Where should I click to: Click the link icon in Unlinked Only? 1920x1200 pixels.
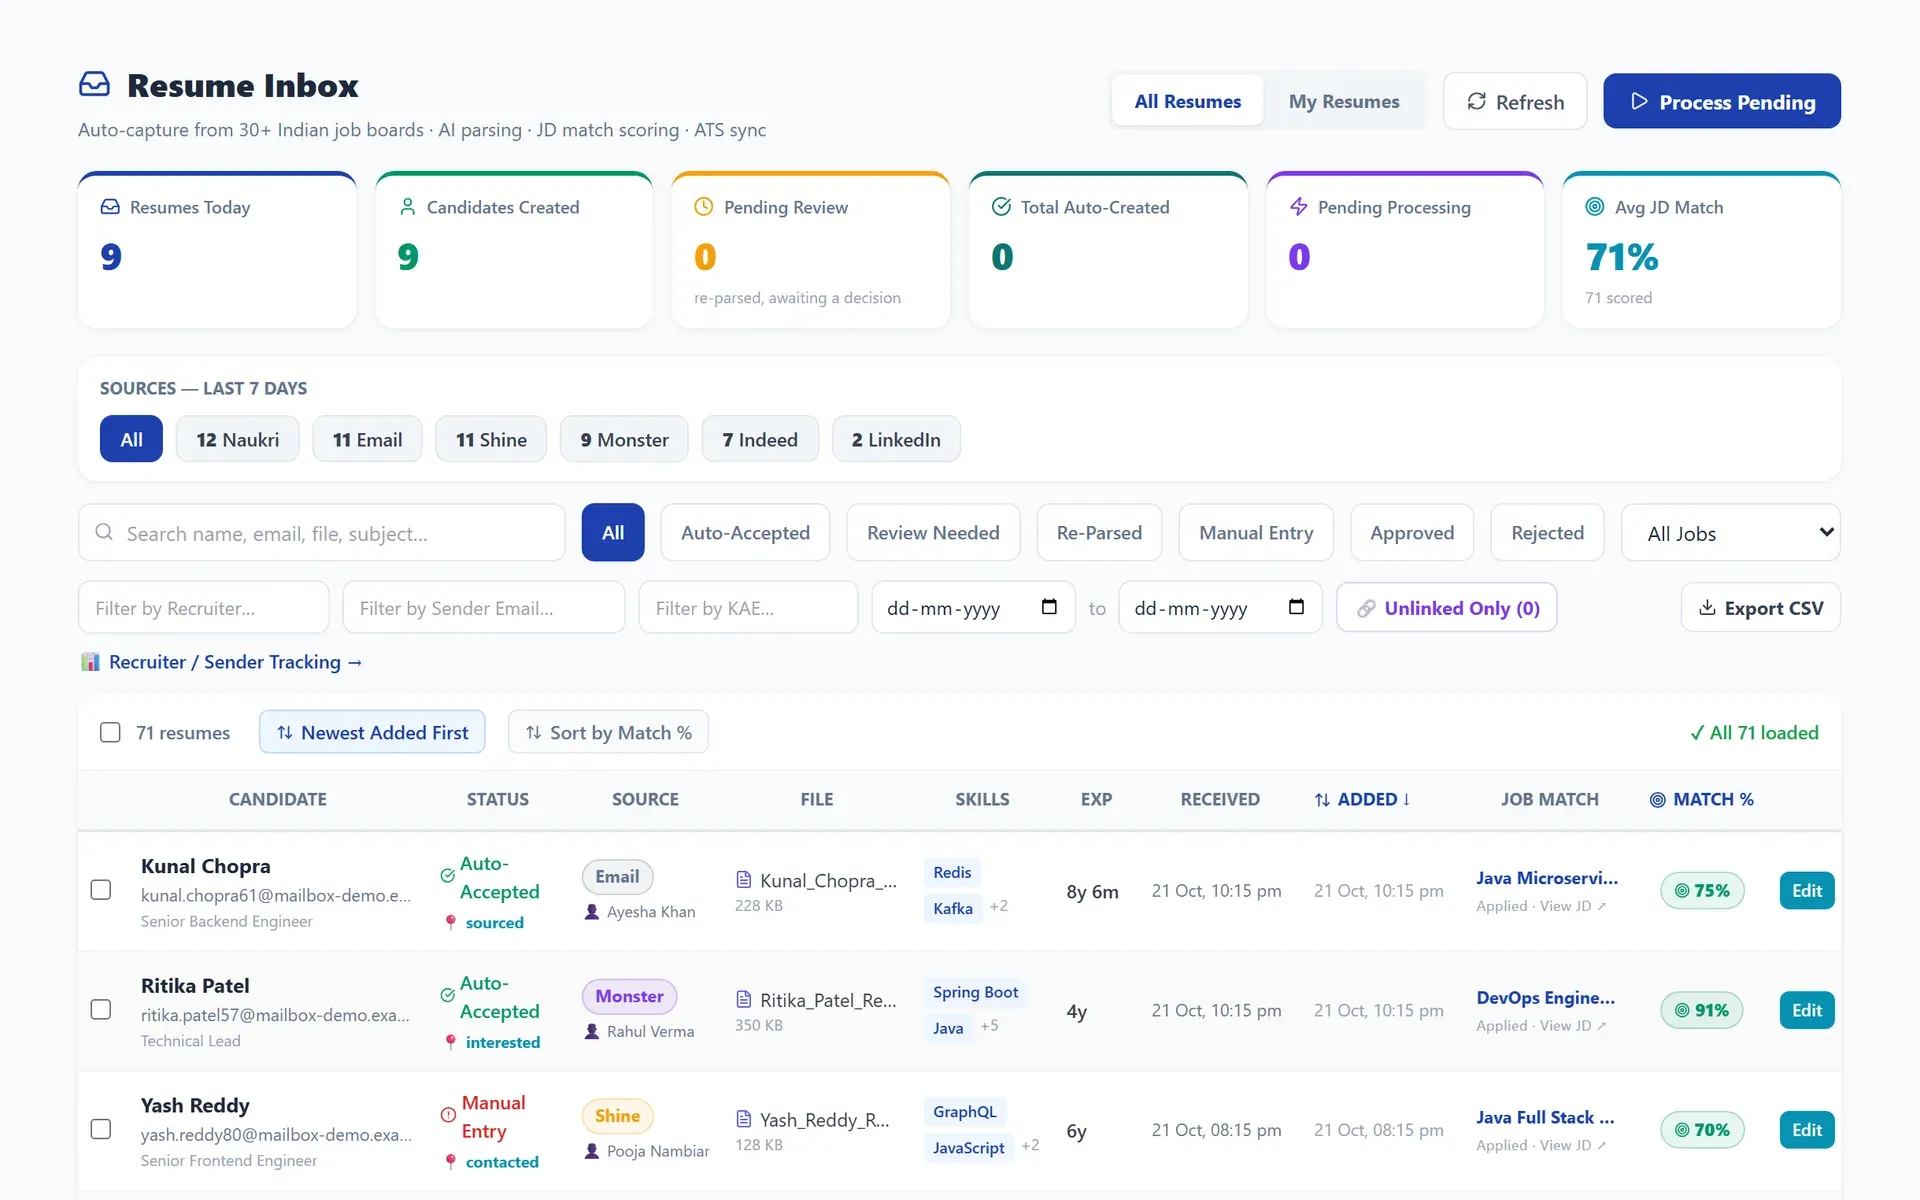[1366, 608]
